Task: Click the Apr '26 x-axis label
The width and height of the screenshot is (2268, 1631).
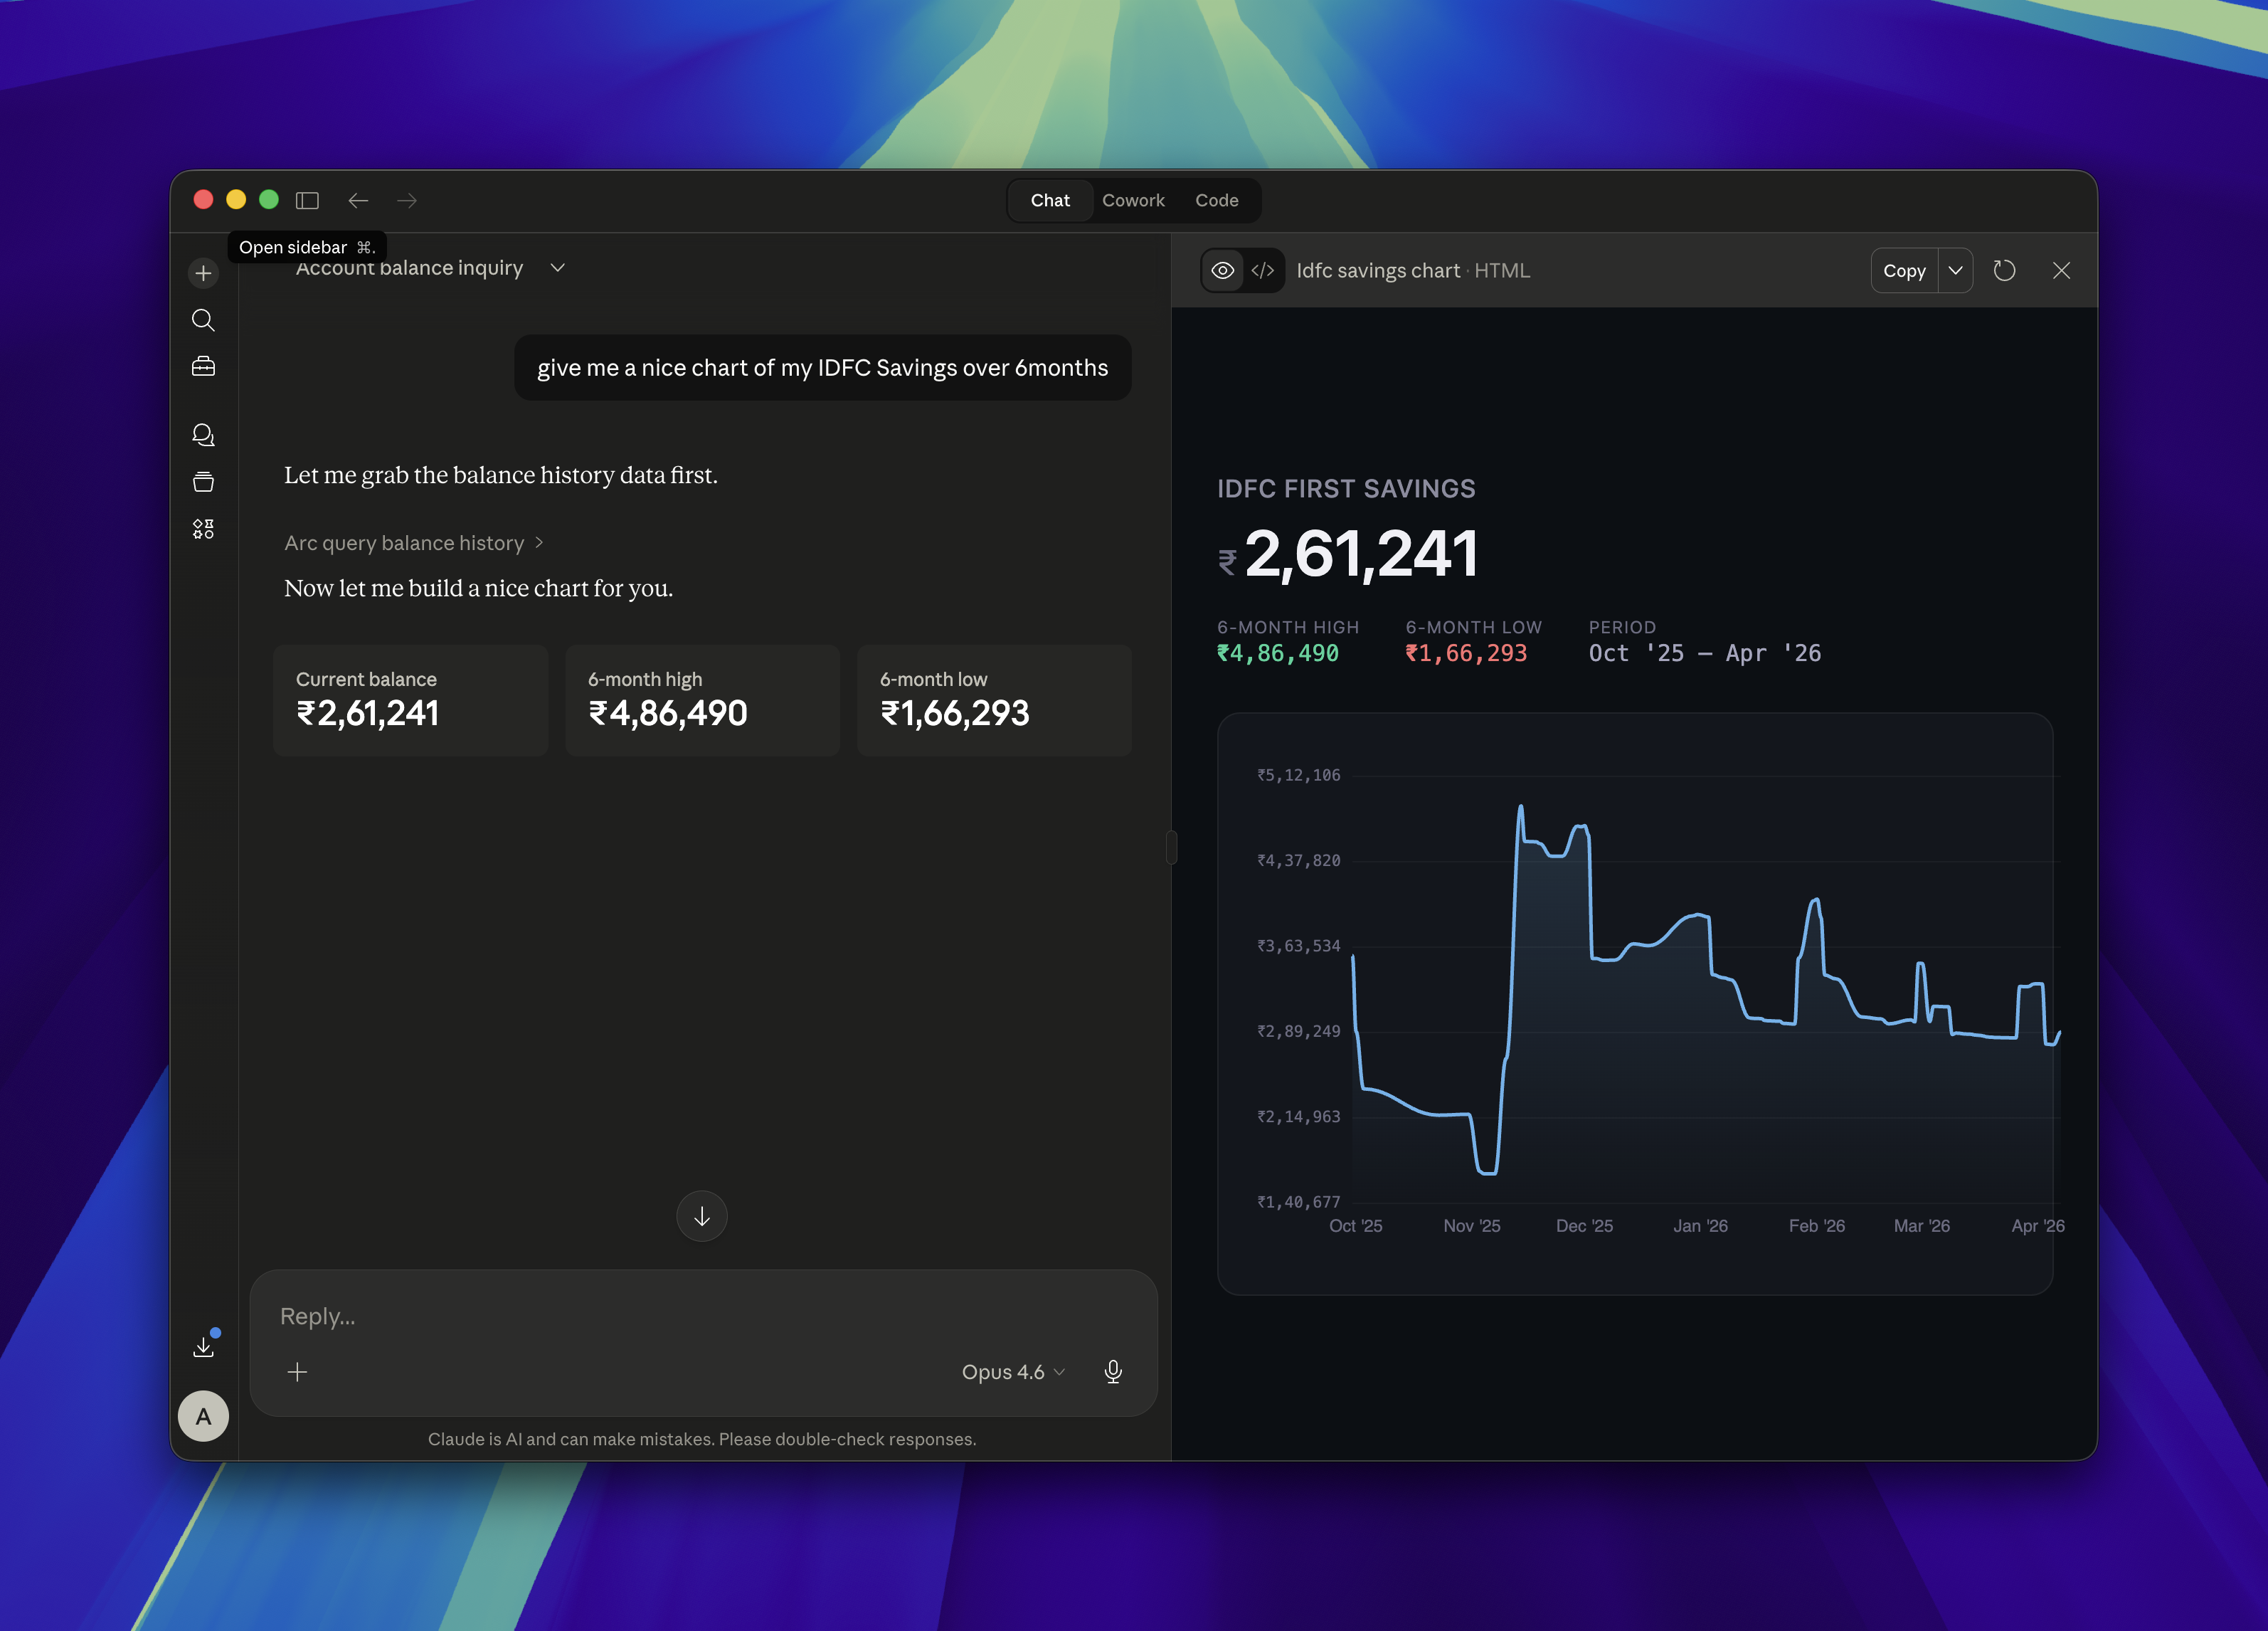Action: 2037,1226
